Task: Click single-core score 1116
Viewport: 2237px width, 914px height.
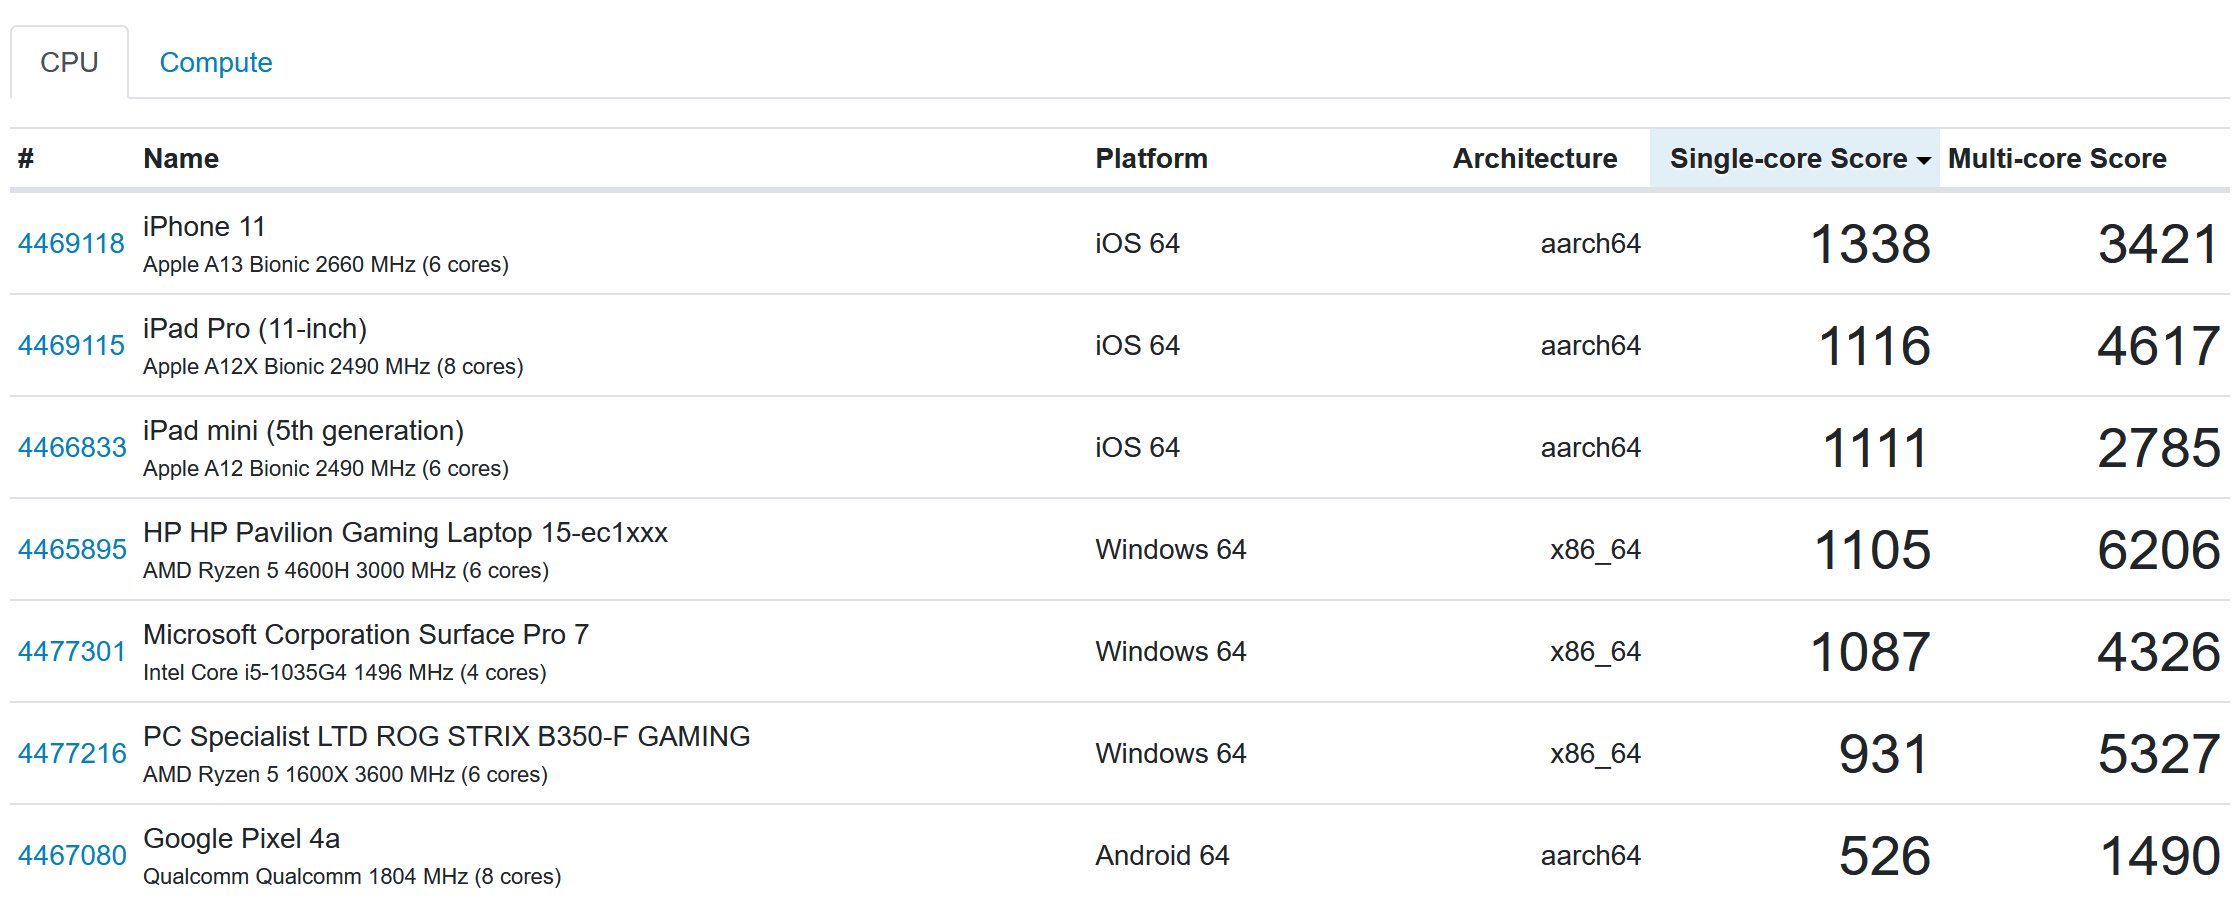Action: tap(1874, 346)
